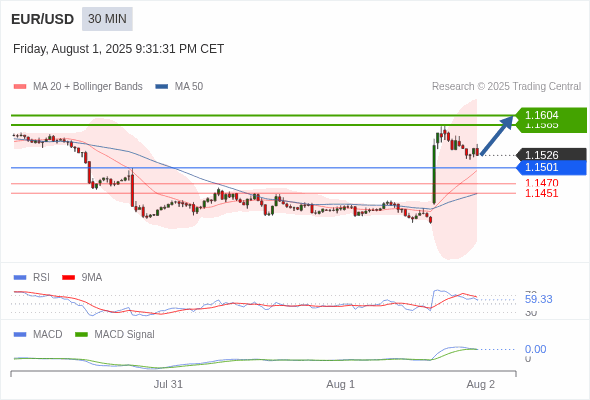Click the Aug 1 axis label

coord(341,385)
